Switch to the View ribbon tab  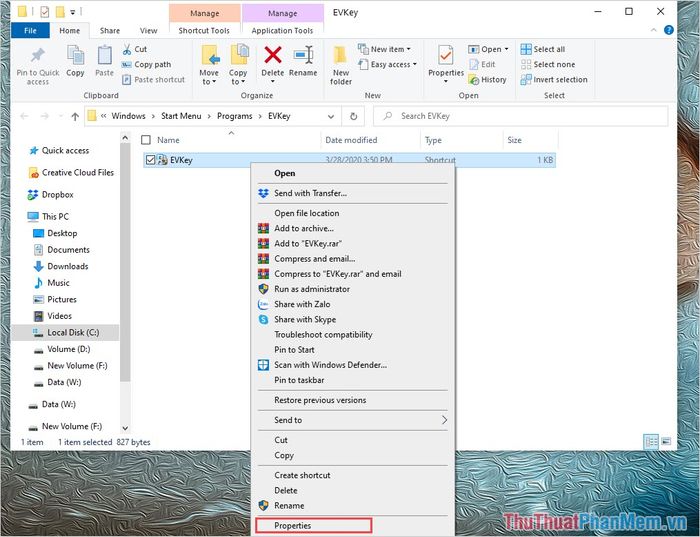[149, 31]
